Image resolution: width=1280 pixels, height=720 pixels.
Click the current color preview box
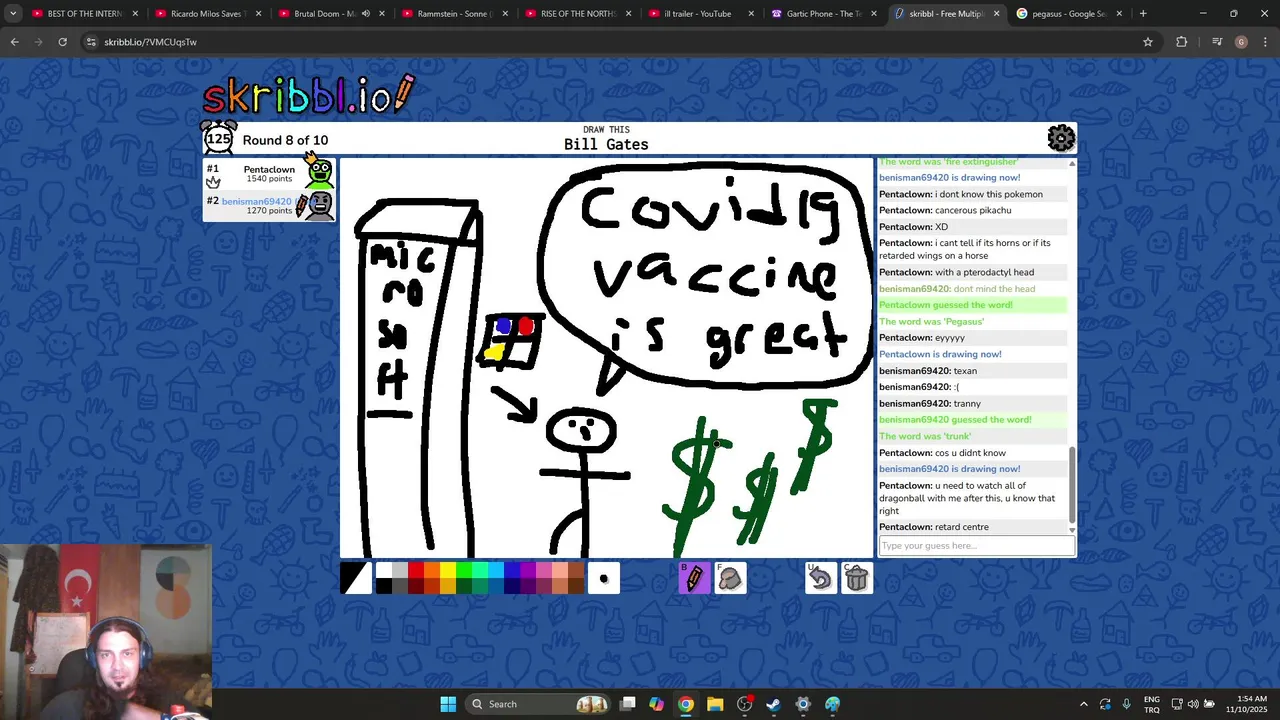click(355, 578)
